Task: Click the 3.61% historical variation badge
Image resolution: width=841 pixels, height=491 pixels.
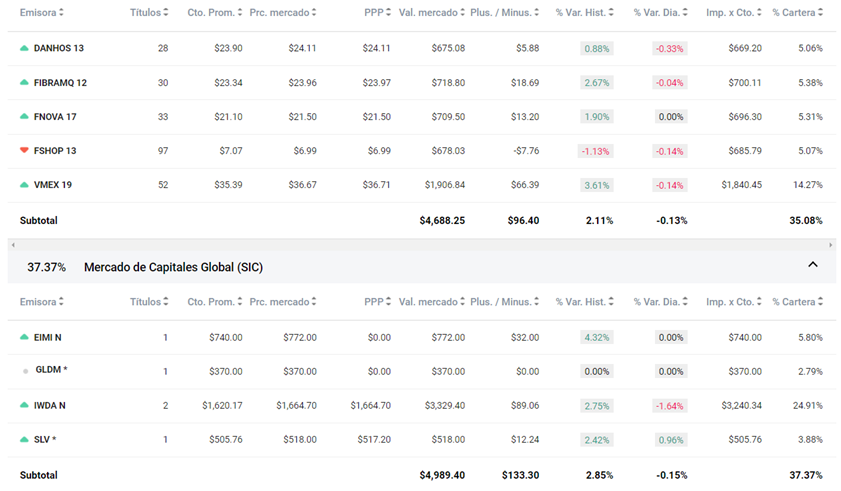Action: [x=596, y=185]
